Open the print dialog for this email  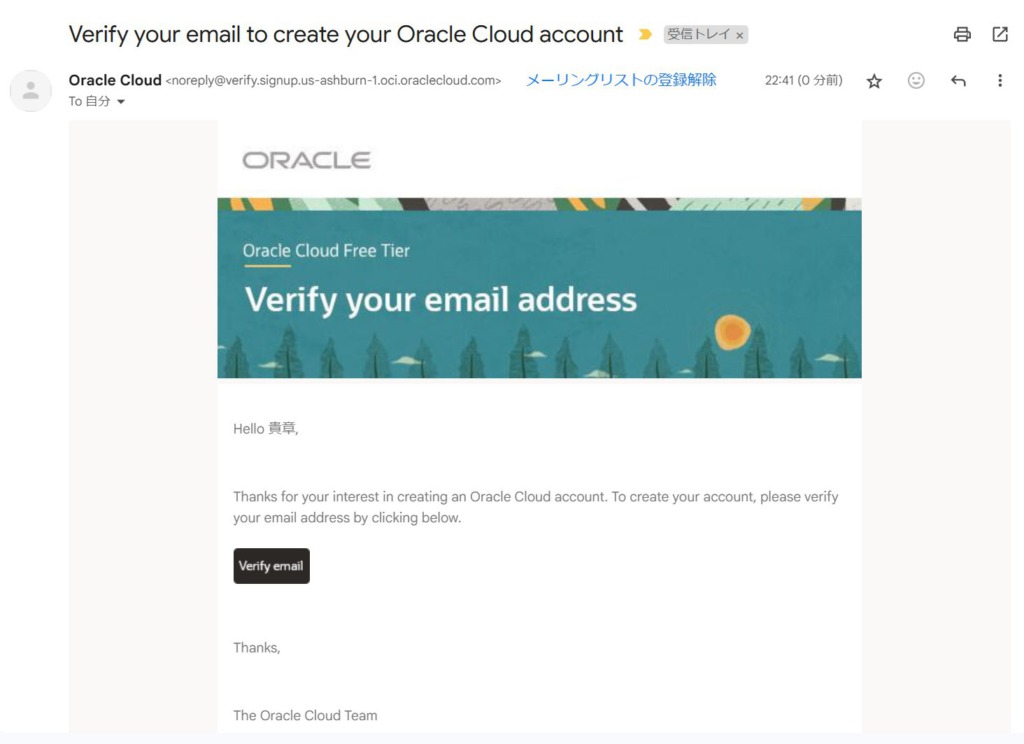point(962,33)
